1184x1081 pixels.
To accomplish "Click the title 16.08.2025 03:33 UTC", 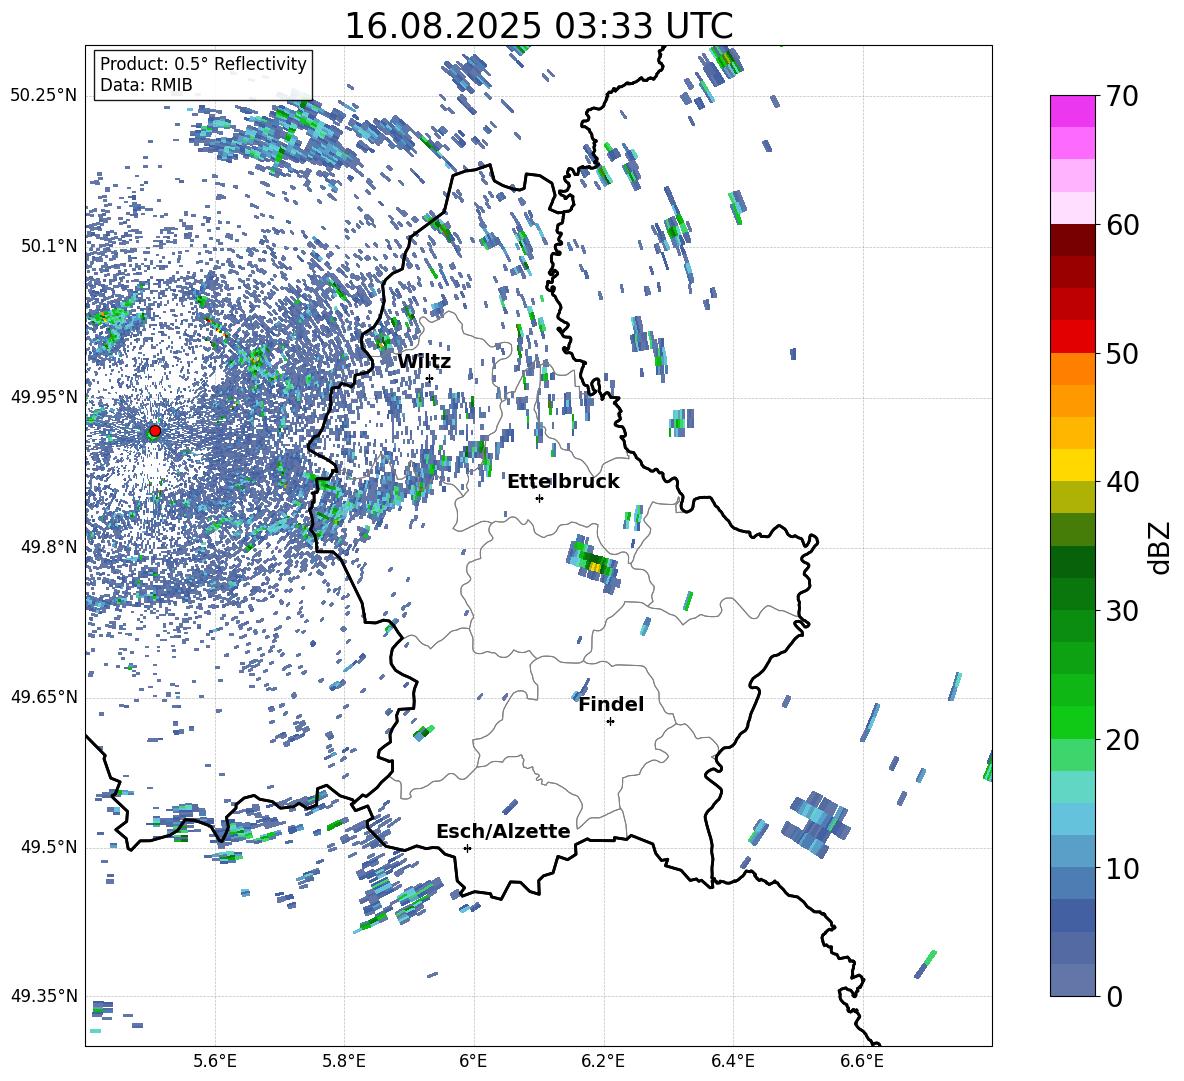I will tap(538, 26).
